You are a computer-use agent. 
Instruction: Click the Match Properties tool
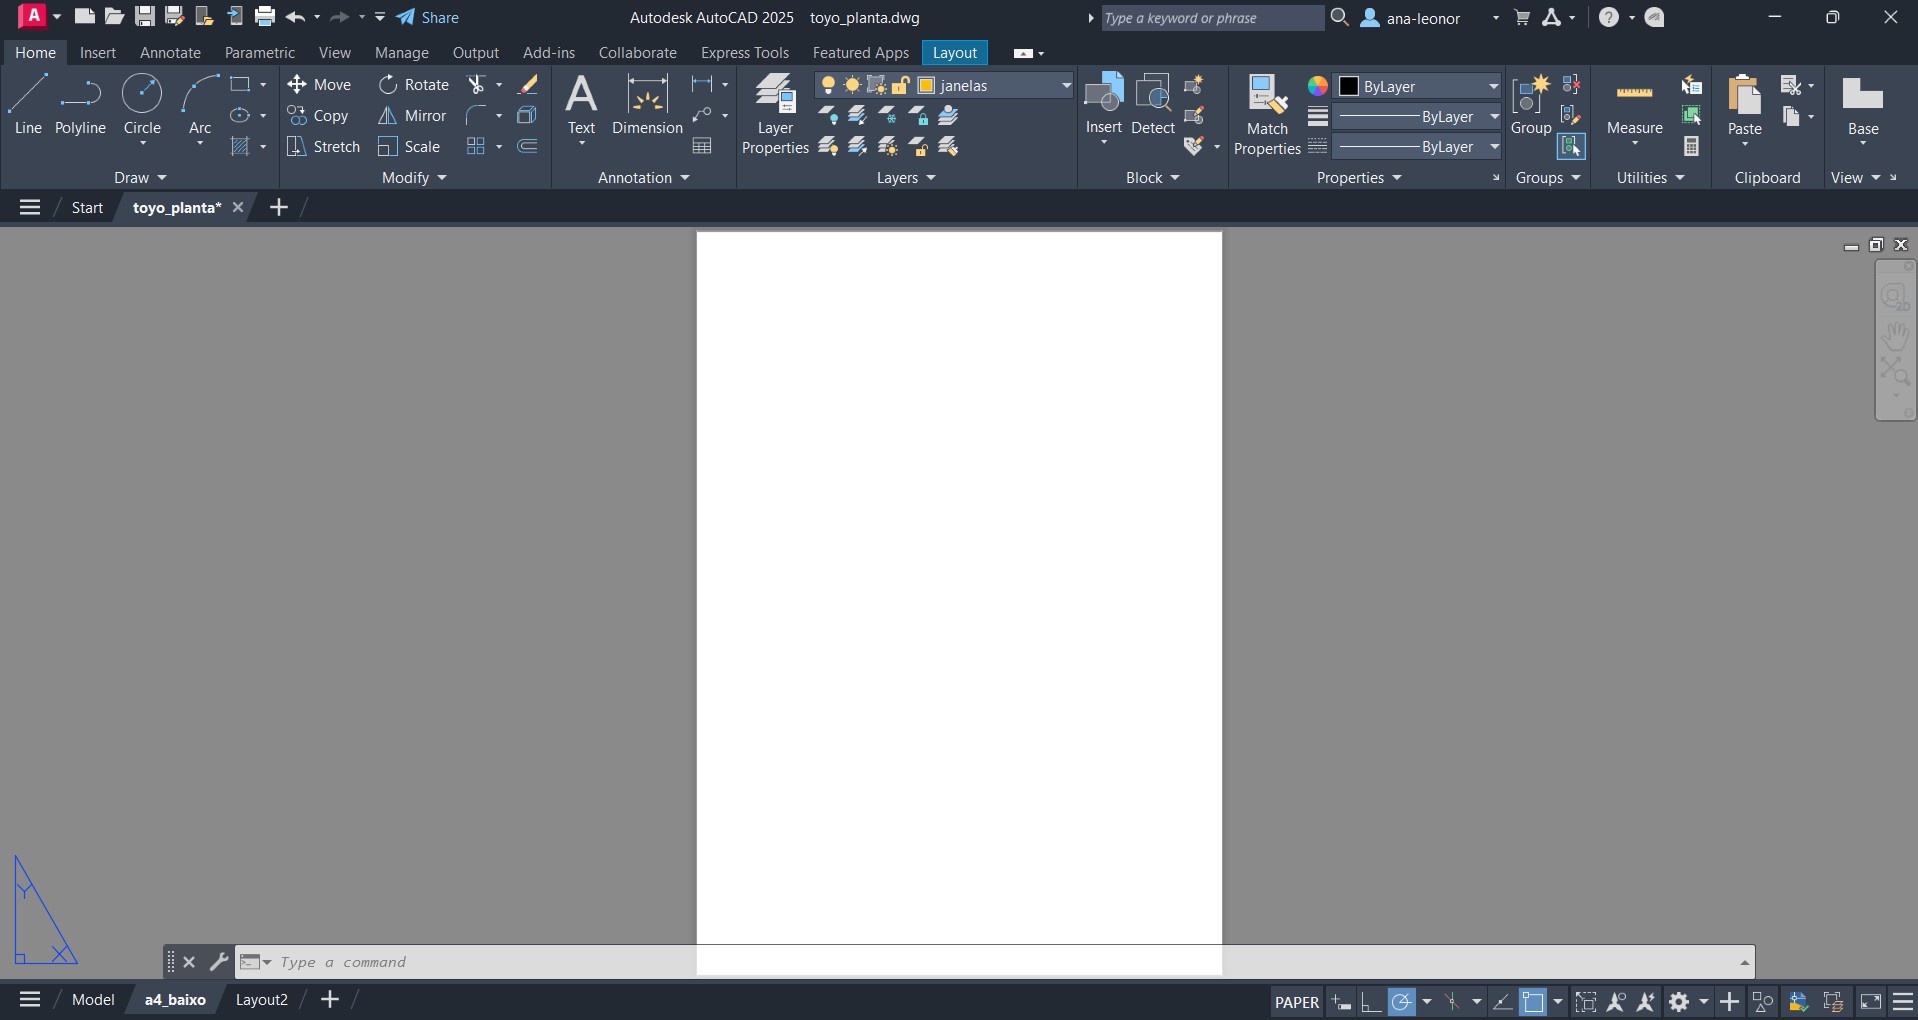pos(1267,114)
